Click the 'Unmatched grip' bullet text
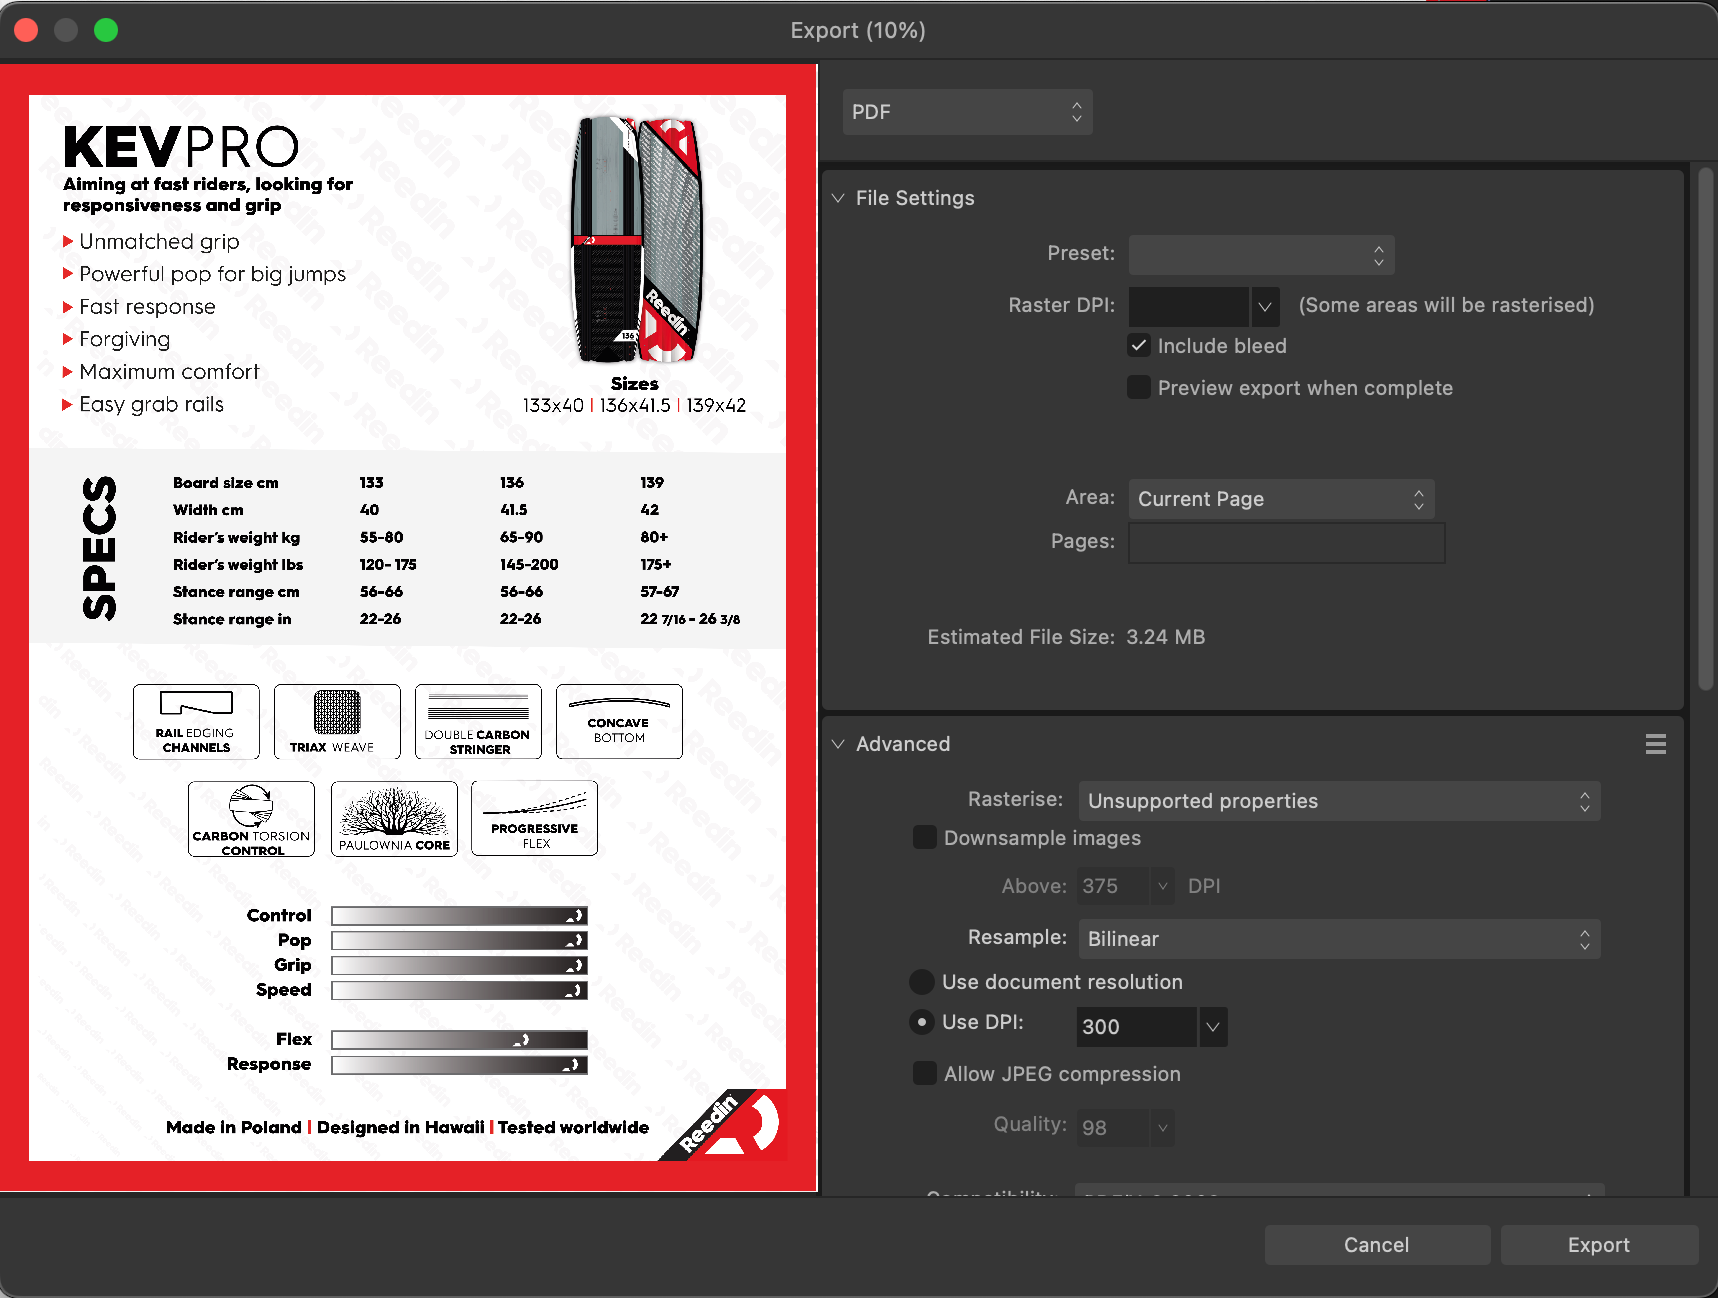The width and height of the screenshot is (1718, 1298). pos(159,242)
